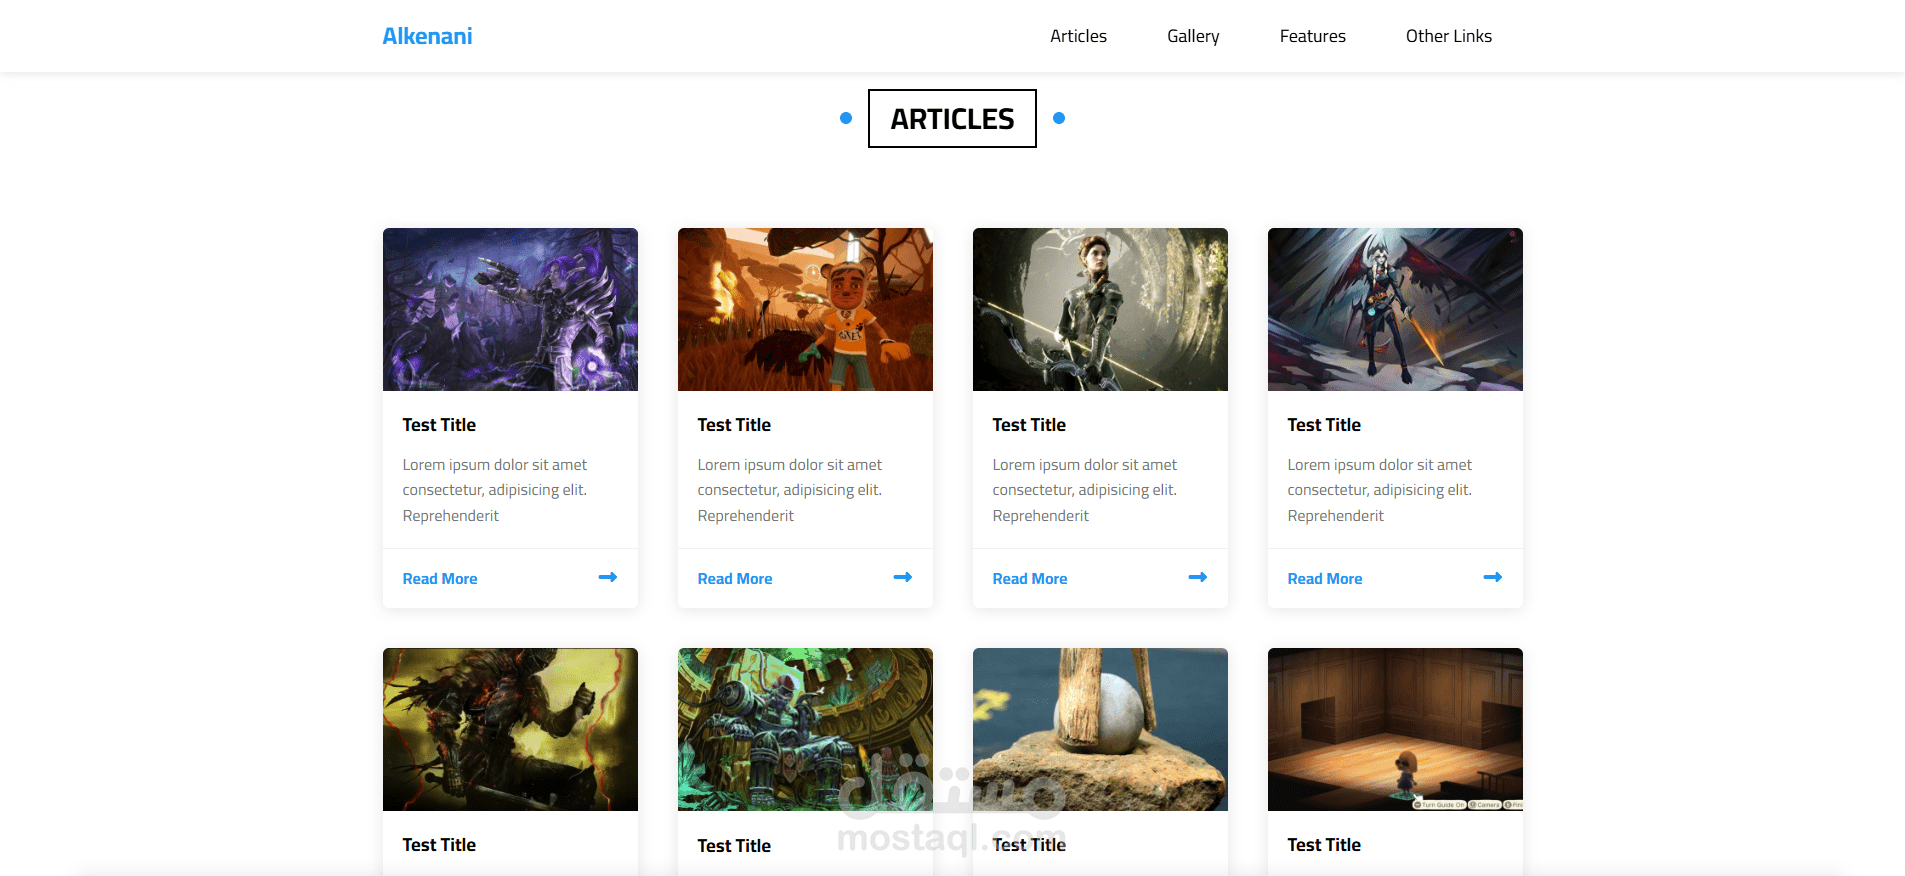This screenshot has width=1905, height=876.
Task: Select Test Title under purple gunner image
Action: (439, 425)
